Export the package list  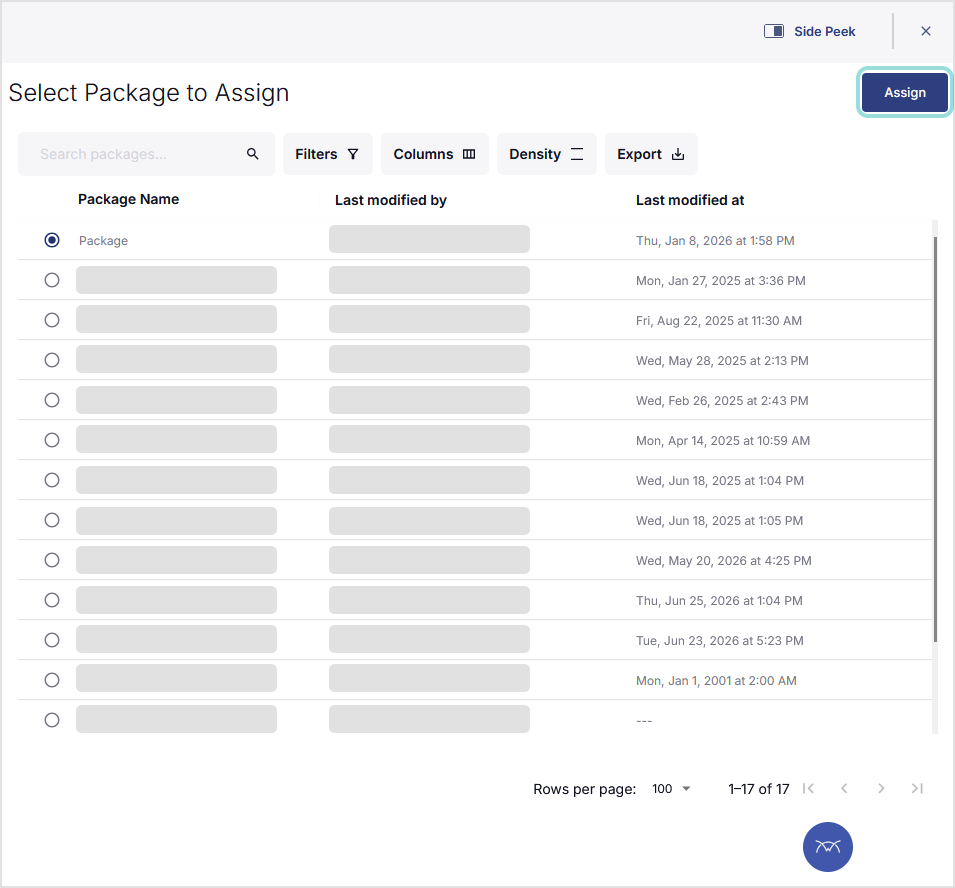[x=651, y=154]
